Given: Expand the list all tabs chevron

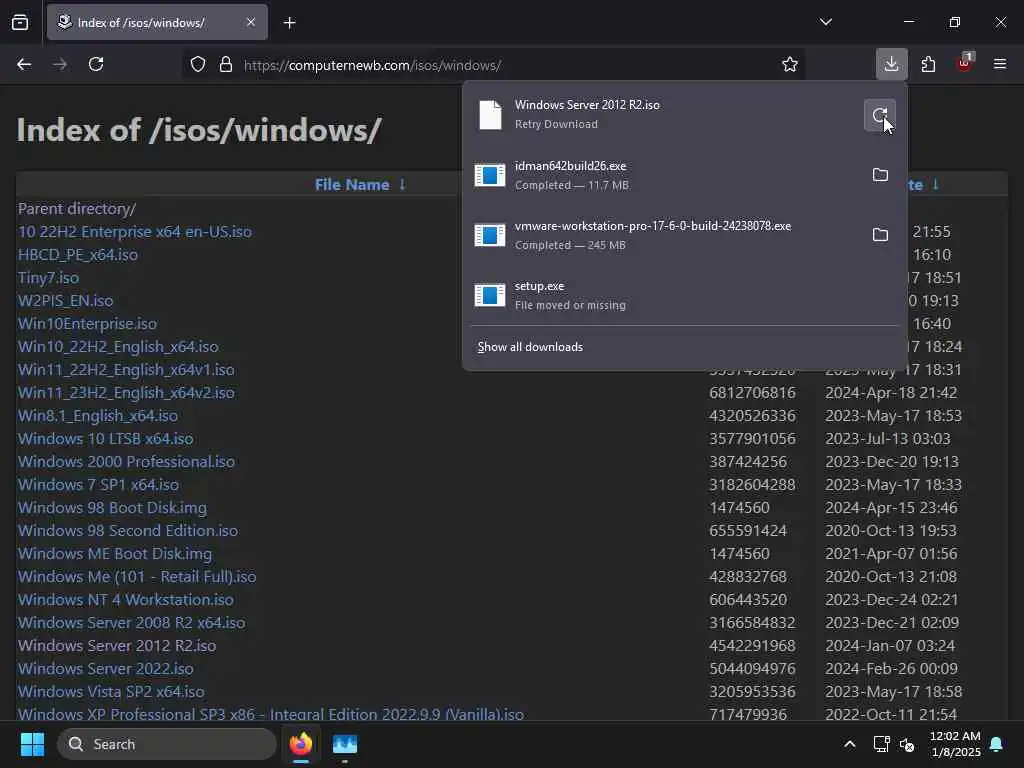Looking at the screenshot, I should [x=826, y=22].
